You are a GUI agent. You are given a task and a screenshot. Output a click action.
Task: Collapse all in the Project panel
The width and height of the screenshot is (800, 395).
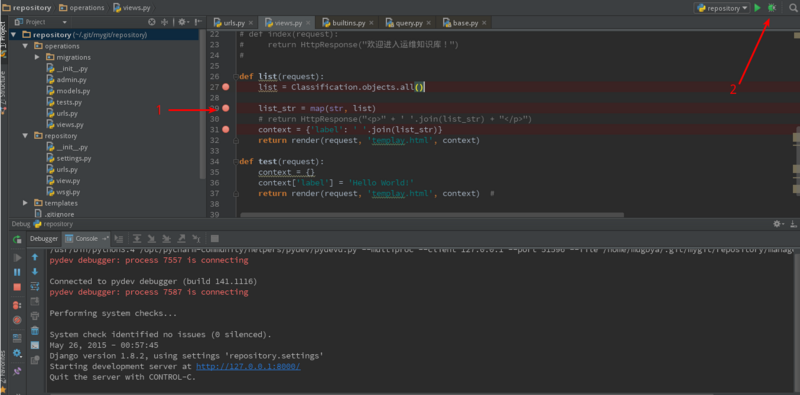[165, 22]
